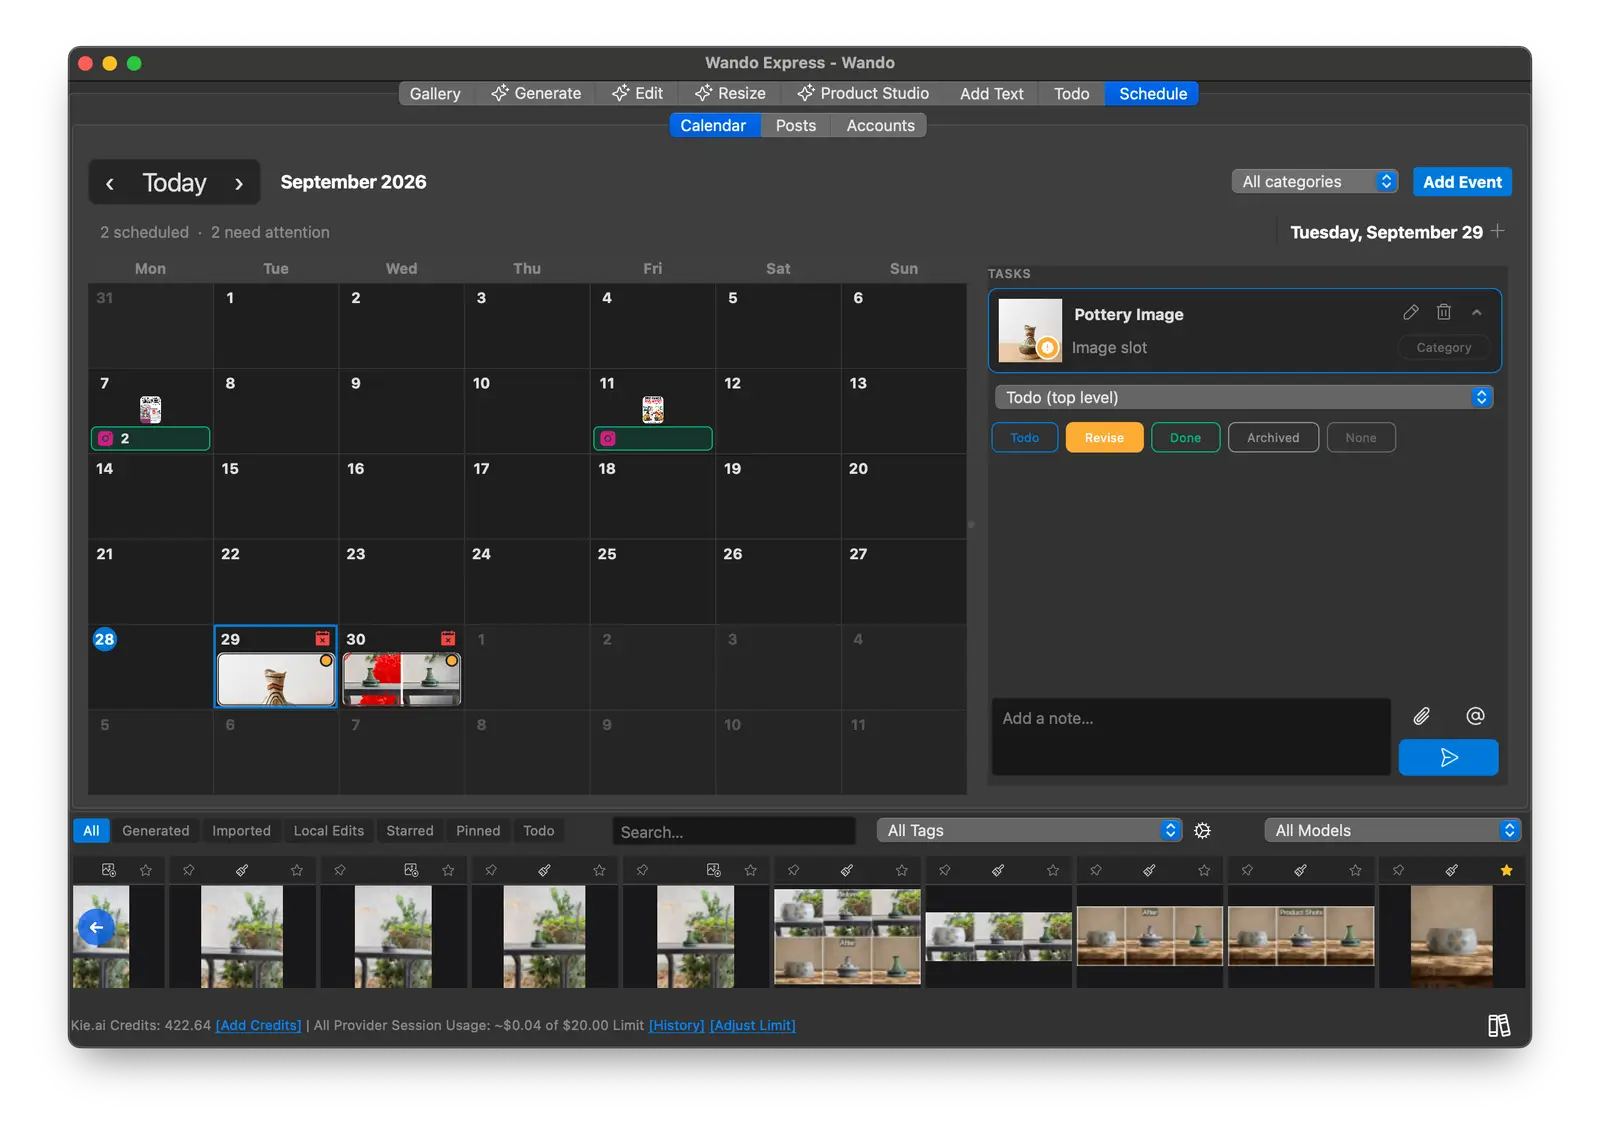Click the @ mention icon
The image size is (1600, 1138).
(x=1475, y=716)
